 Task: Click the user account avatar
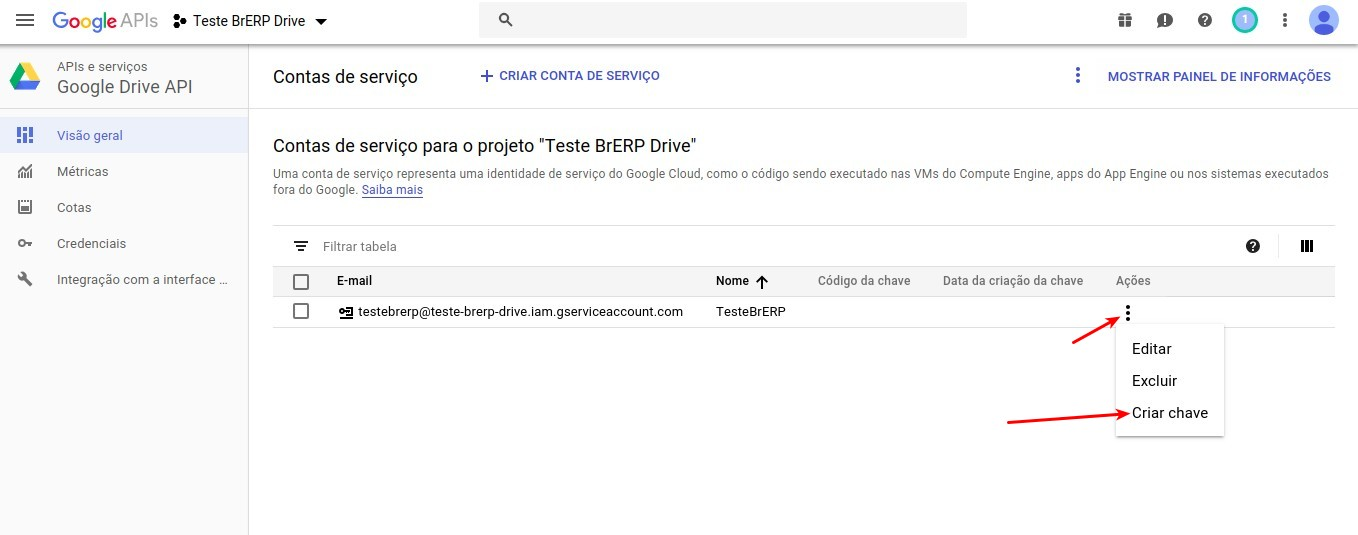point(1324,20)
